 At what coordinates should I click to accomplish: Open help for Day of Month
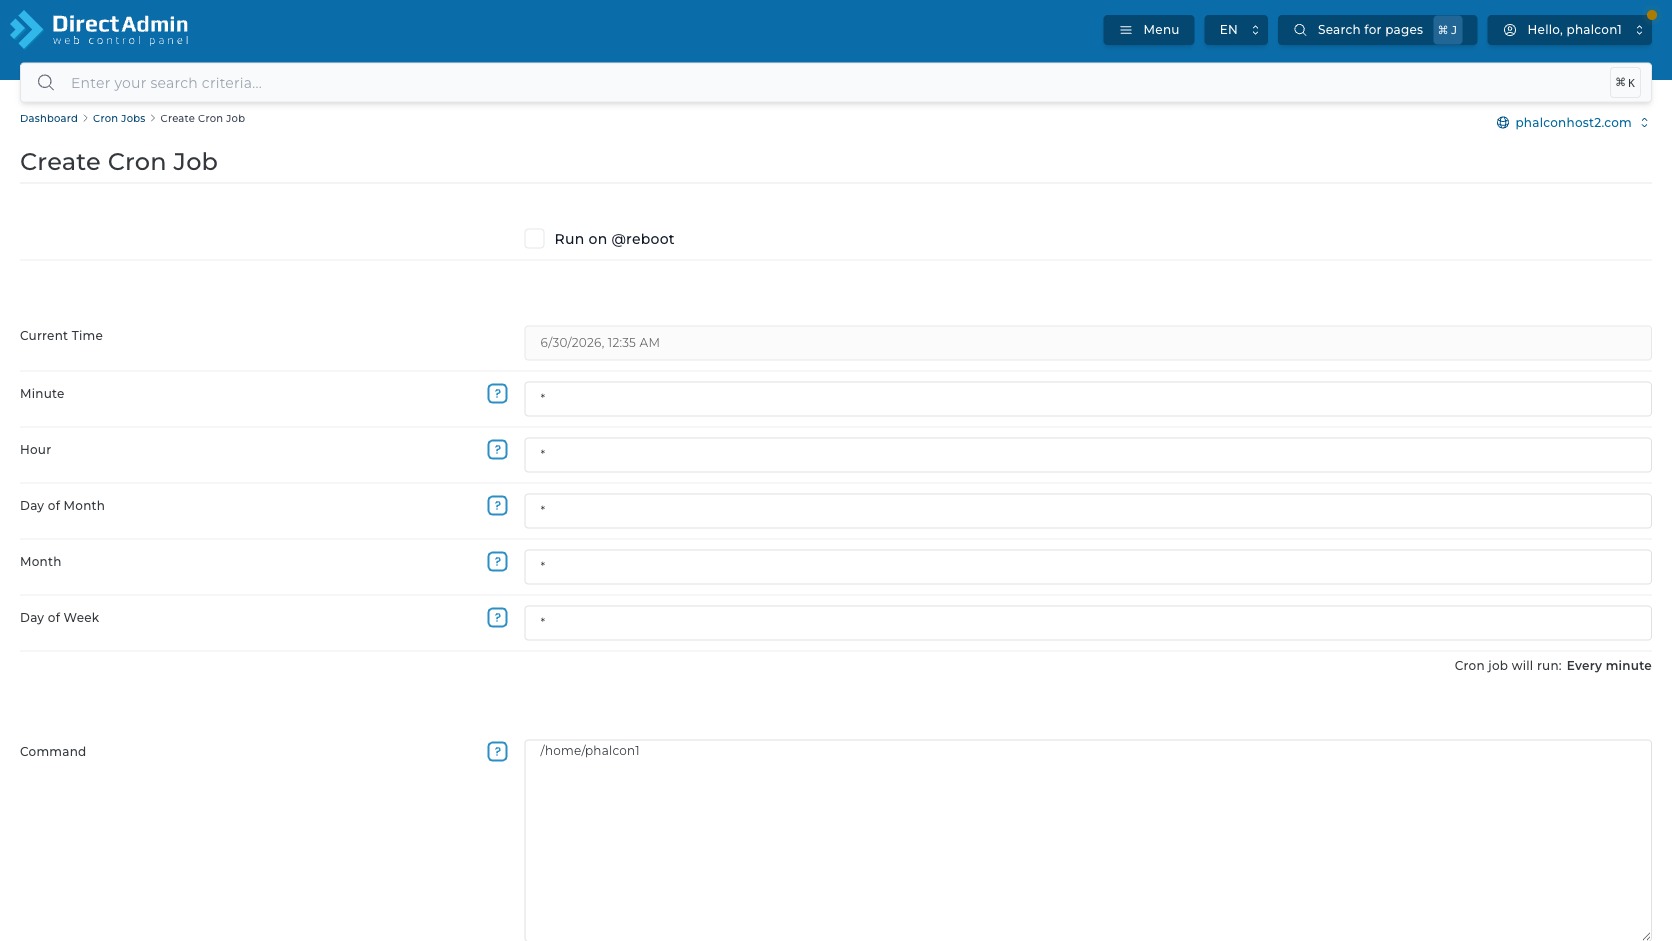pyautogui.click(x=497, y=506)
